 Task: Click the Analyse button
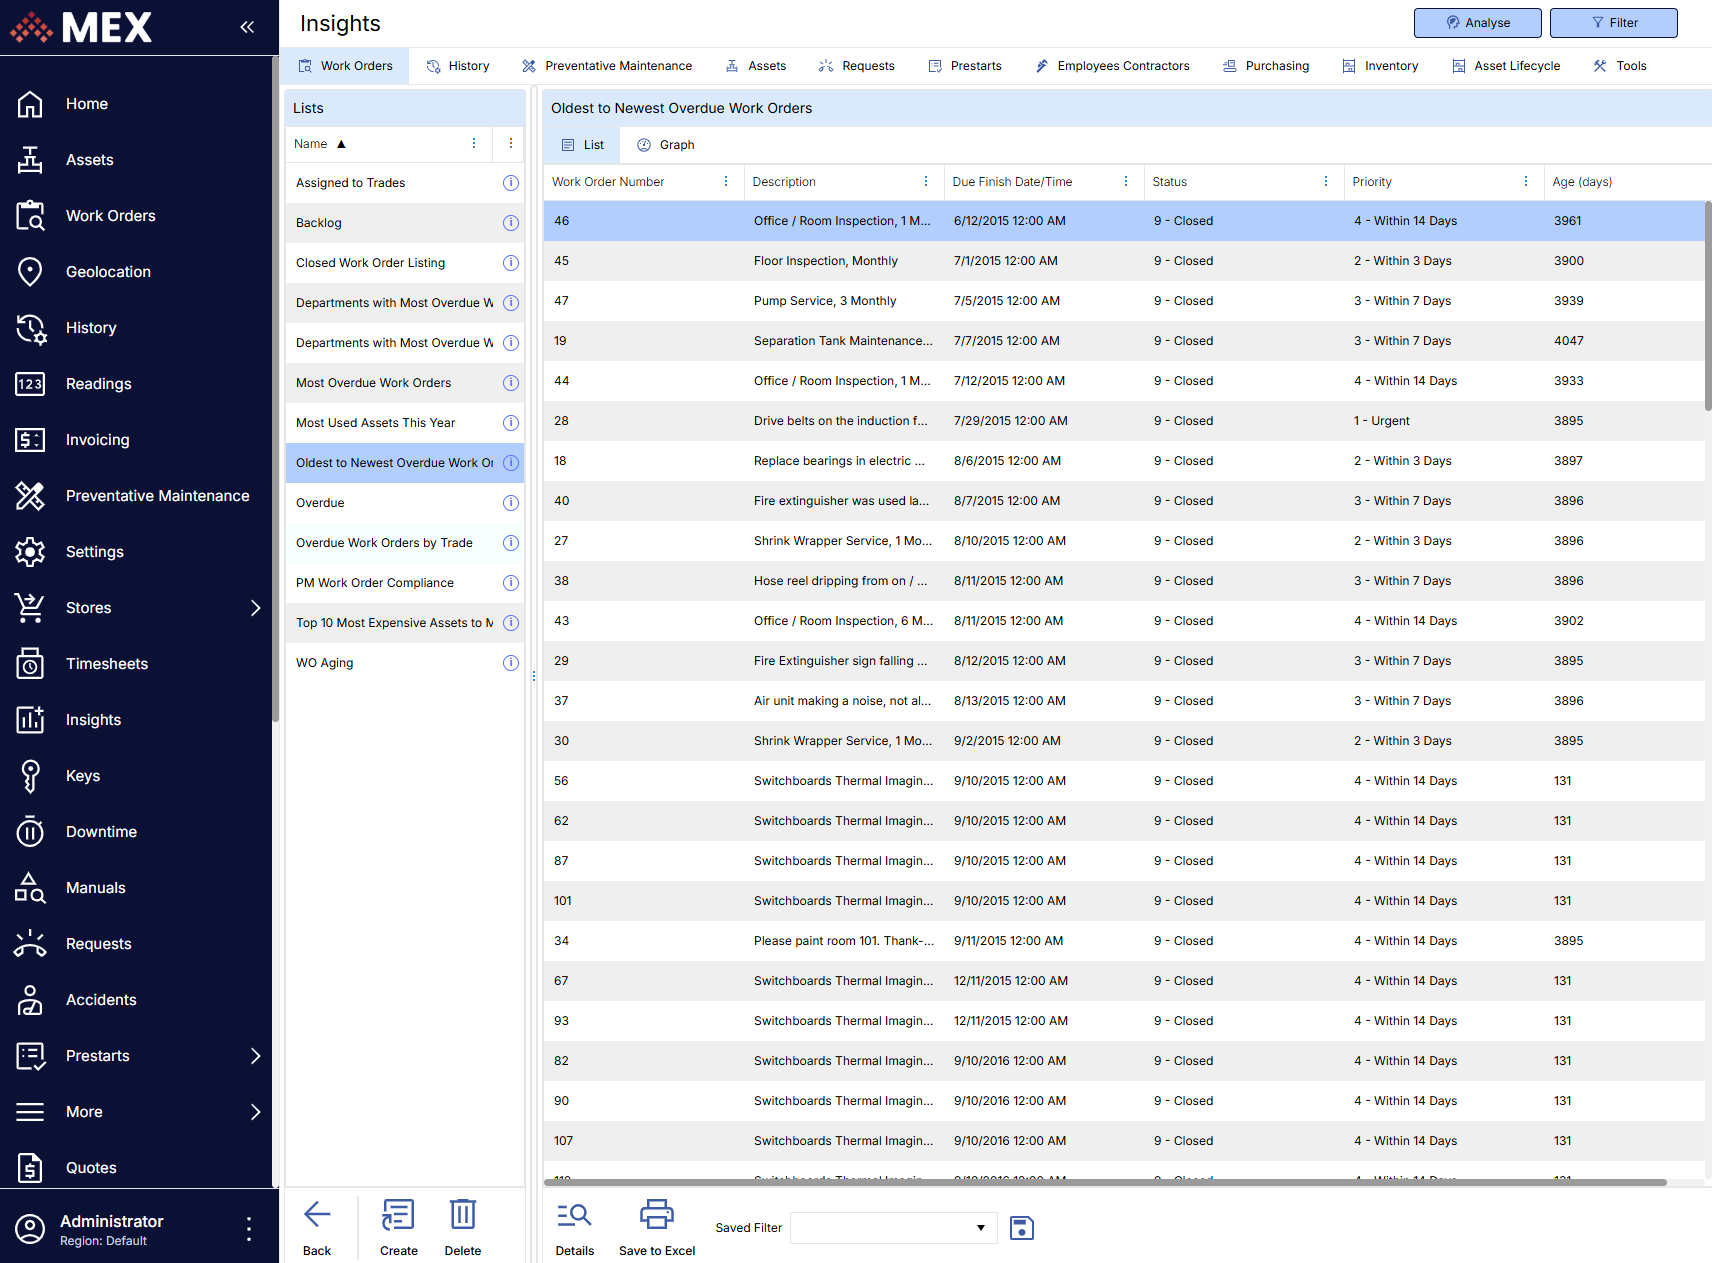tap(1478, 23)
